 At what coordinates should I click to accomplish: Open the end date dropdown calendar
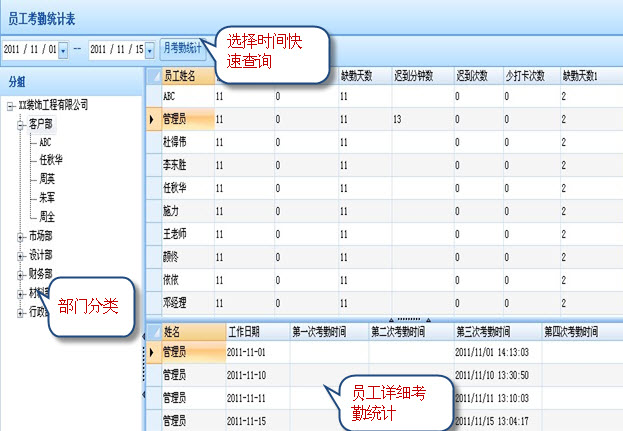point(151,49)
